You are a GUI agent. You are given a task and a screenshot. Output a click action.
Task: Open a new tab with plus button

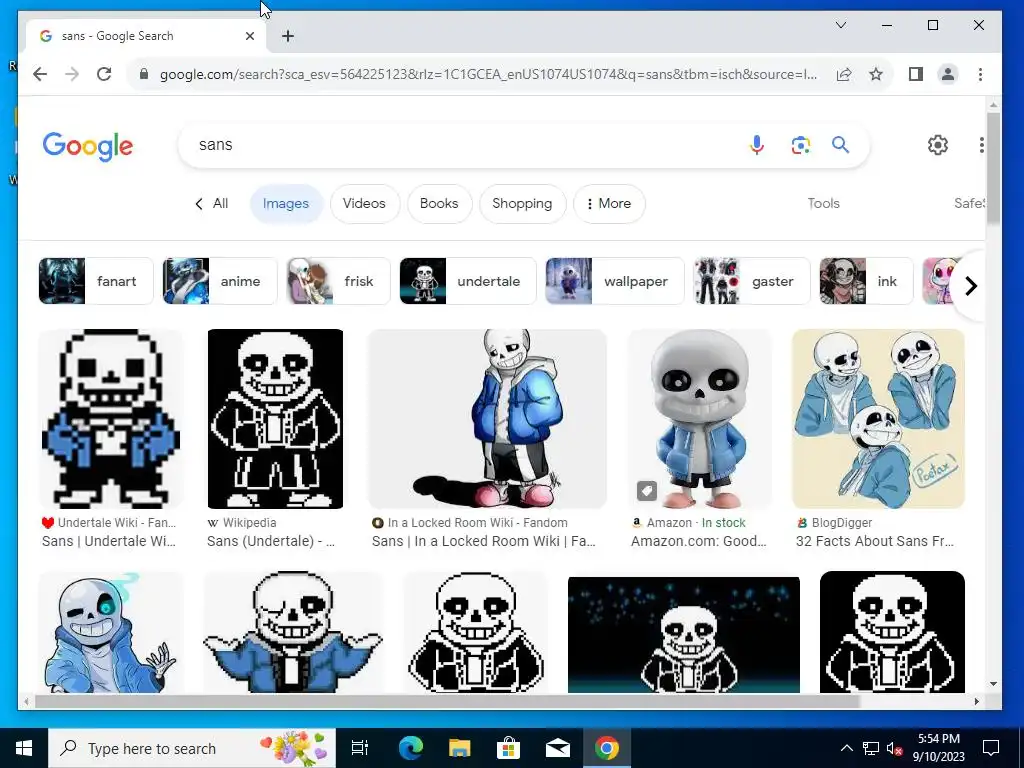click(288, 36)
